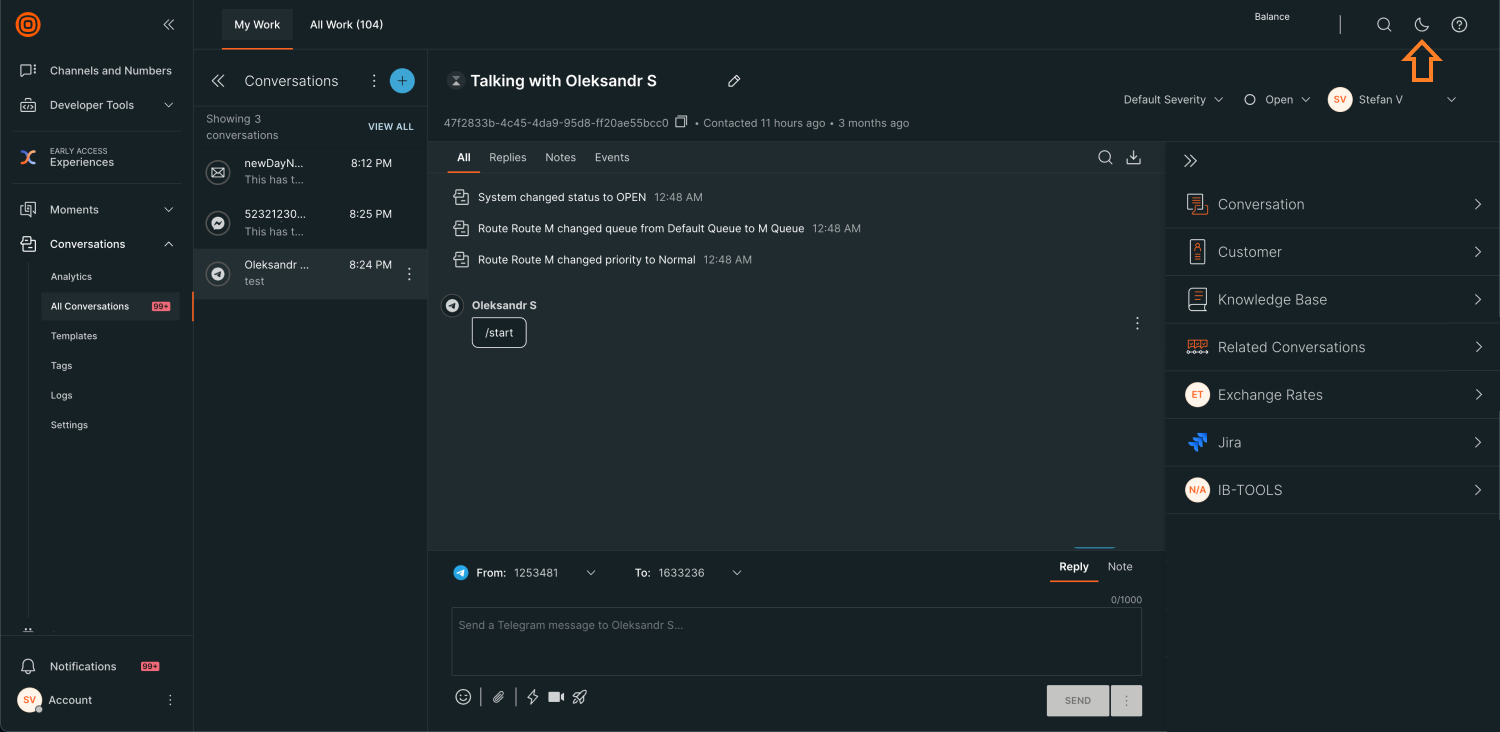Screen dimensions: 1500x732
Task: Edit the conversation title with pencil icon
Action: click(x=734, y=81)
